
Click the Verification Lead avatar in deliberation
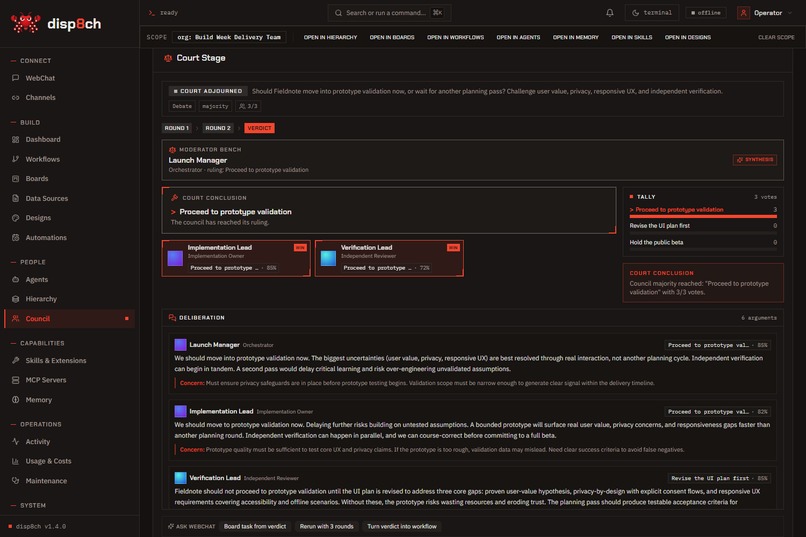coord(180,478)
